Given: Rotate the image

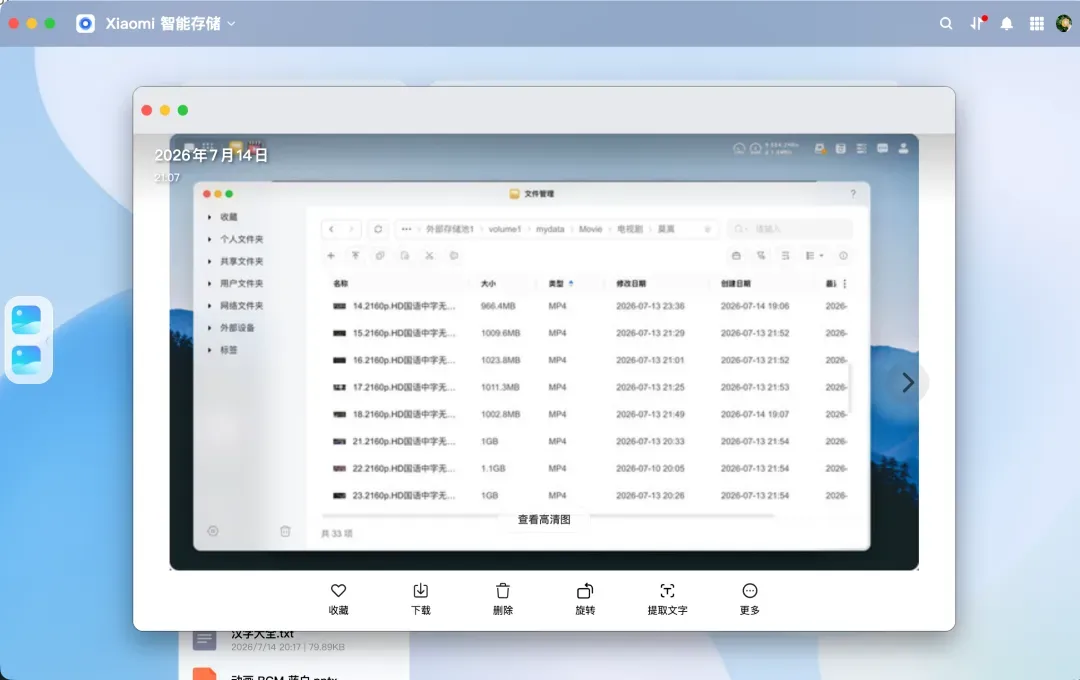Looking at the screenshot, I should point(585,599).
